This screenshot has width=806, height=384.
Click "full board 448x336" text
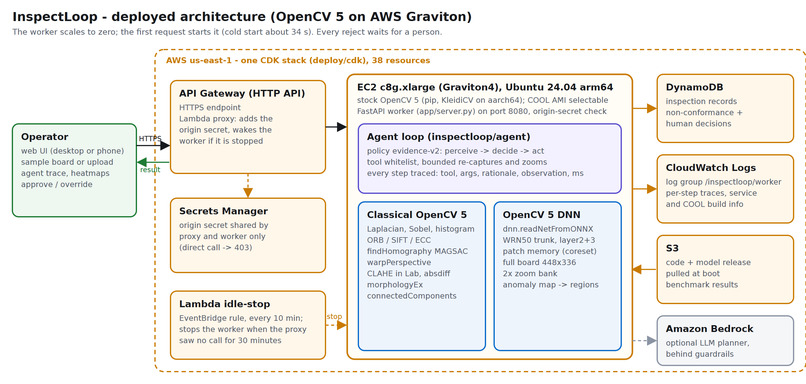(x=539, y=263)
